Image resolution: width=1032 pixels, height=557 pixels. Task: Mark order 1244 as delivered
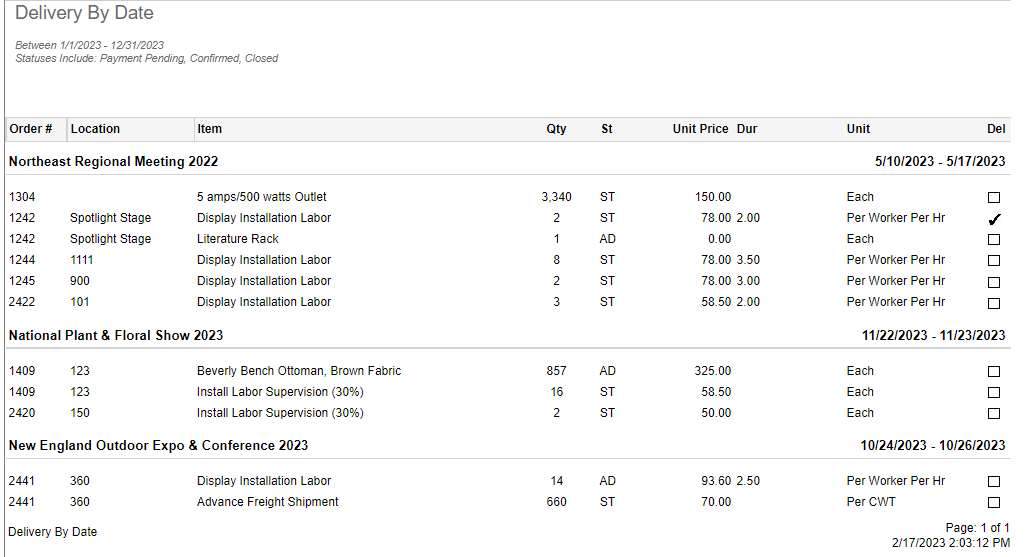coord(993,261)
